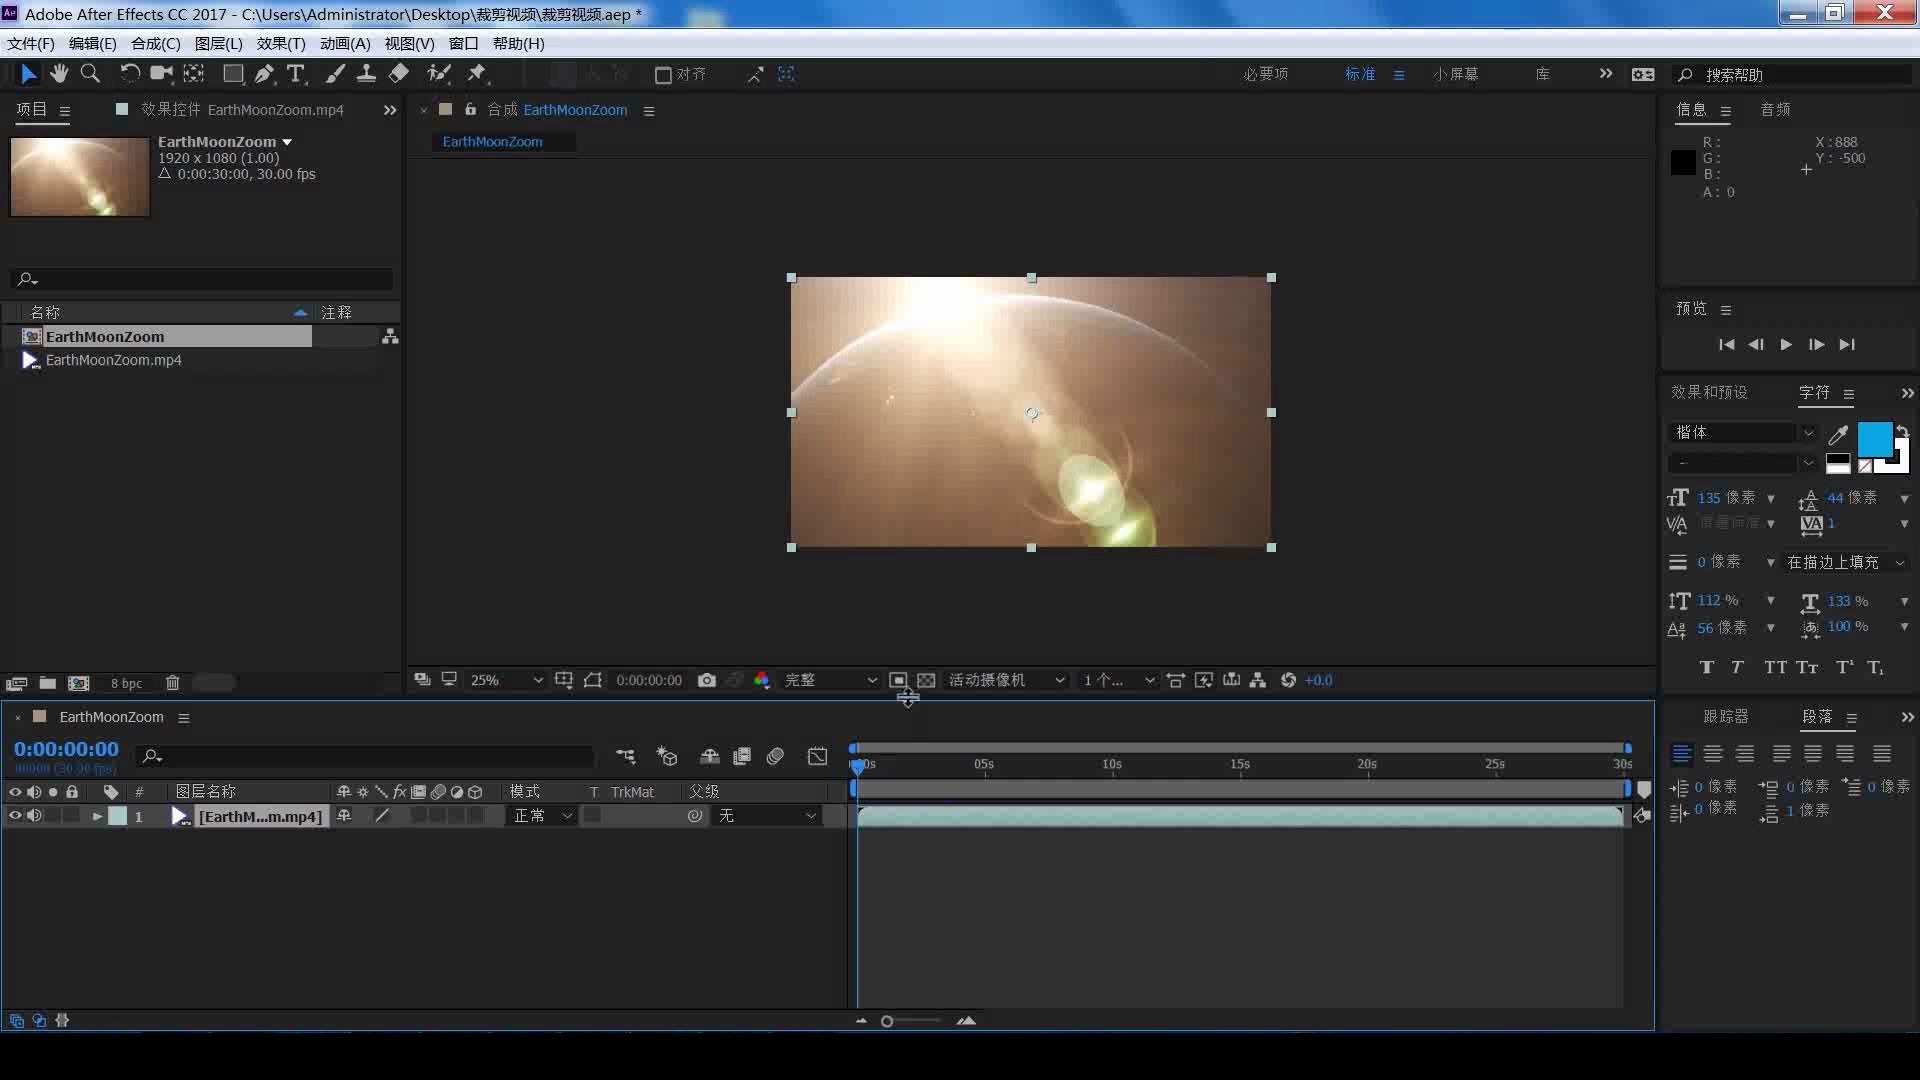Click the current time 0:00:00:00 in timeline

tap(66, 749)
